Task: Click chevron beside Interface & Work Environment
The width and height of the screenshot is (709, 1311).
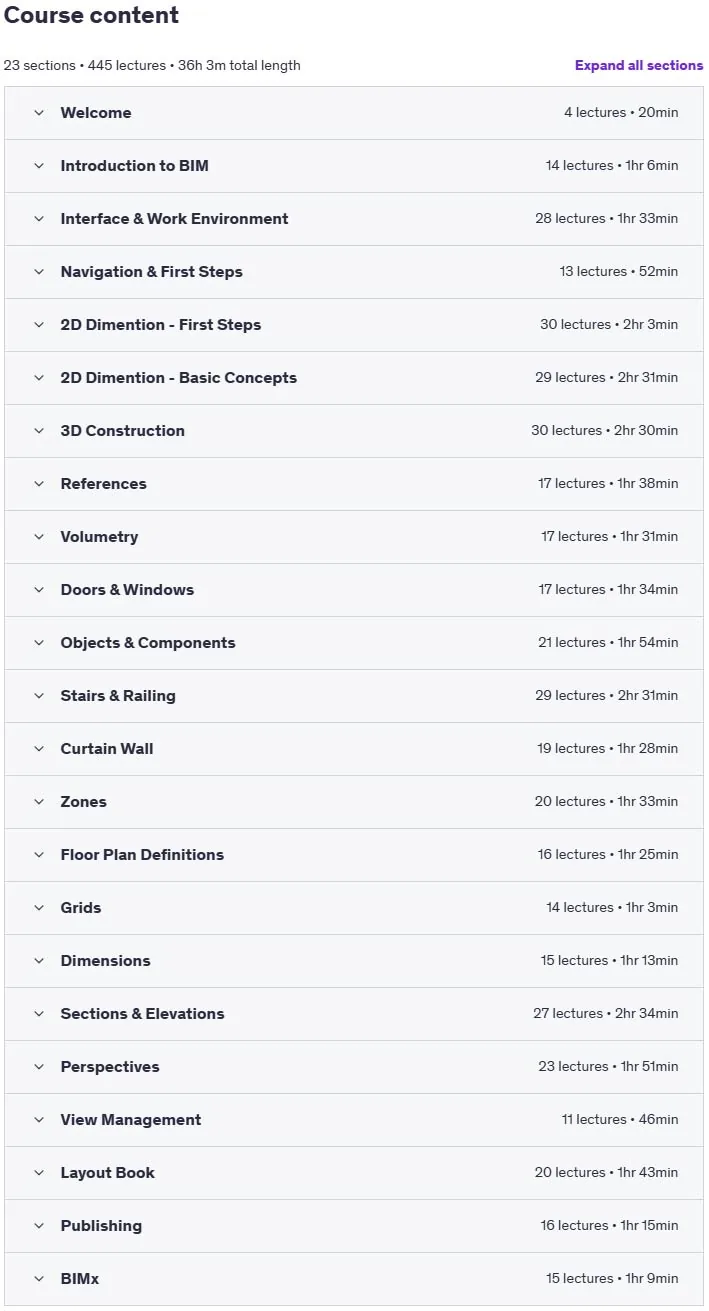Action: click(39, 219)
